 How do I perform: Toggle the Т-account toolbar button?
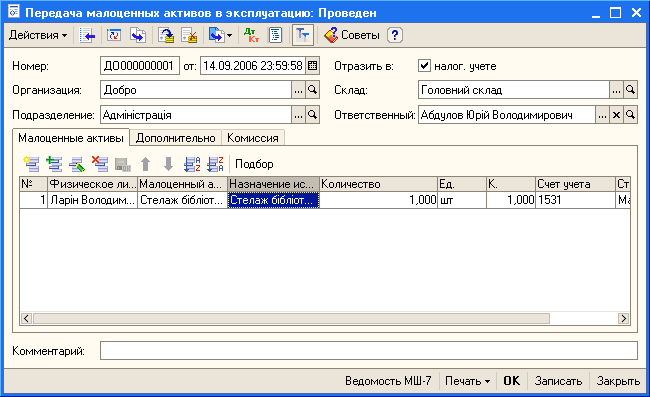tap(303, 35)
